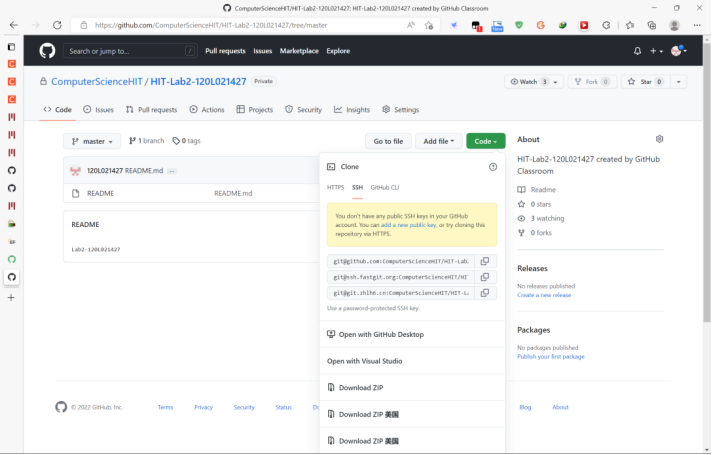Viewport: 712px width, 455px height.
Task: Open the repository Settings tab
Action: [400, 109]
